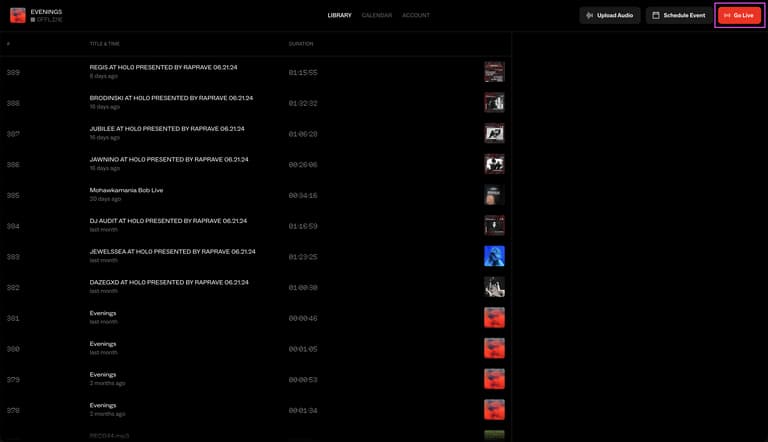
Task: Select title DAZEGXD AT HOLO PRESENTED BY RAPRAVE
Action: (168, 282)
